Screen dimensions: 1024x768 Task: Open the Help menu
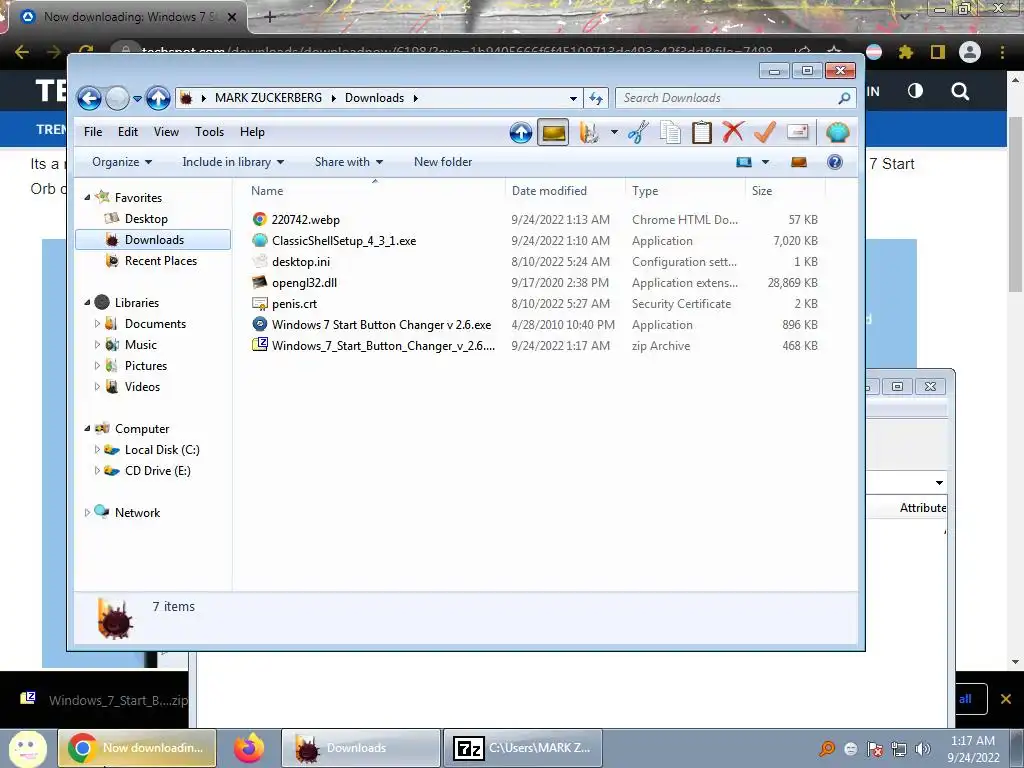(x=252, y=132)
